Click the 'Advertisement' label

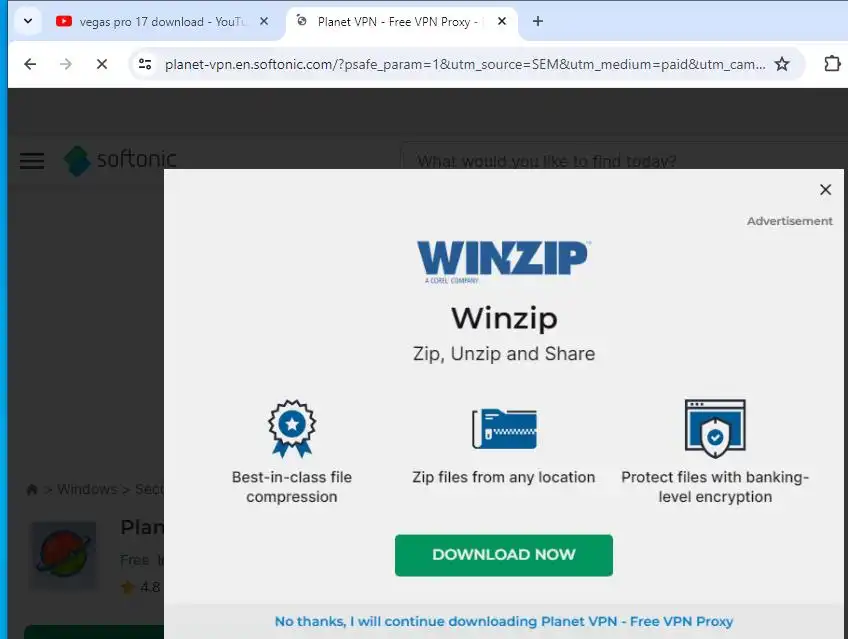(790, 221)
